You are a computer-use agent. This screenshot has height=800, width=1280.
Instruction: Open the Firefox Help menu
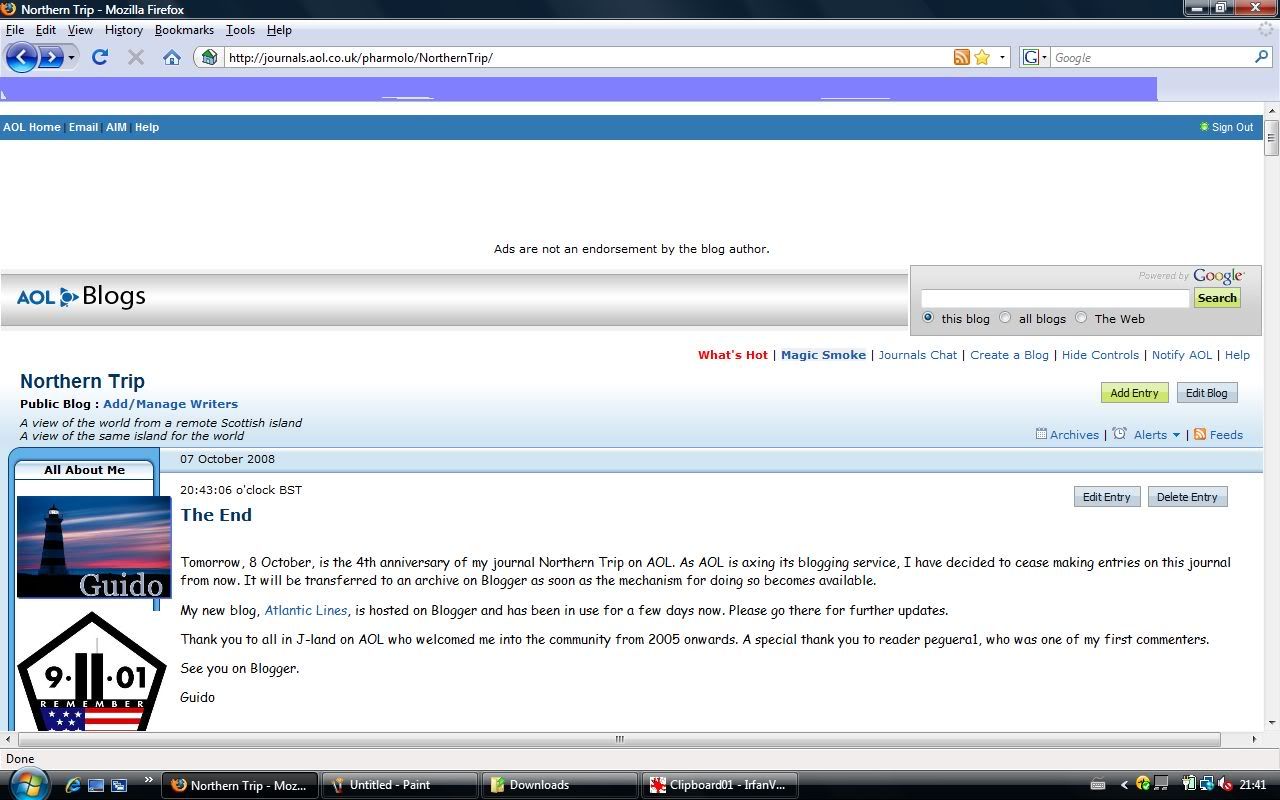click(x=279, y=30)
